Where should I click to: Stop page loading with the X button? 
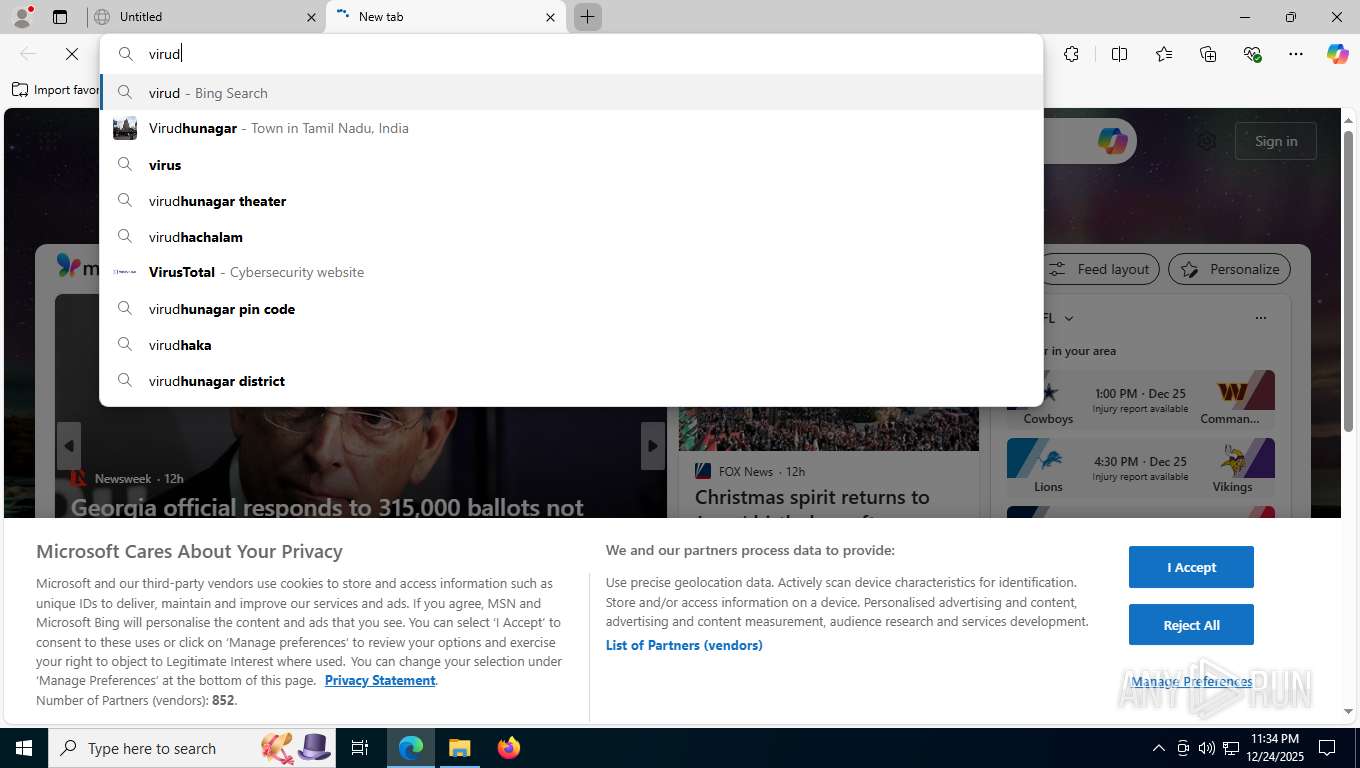pos(72,54)
